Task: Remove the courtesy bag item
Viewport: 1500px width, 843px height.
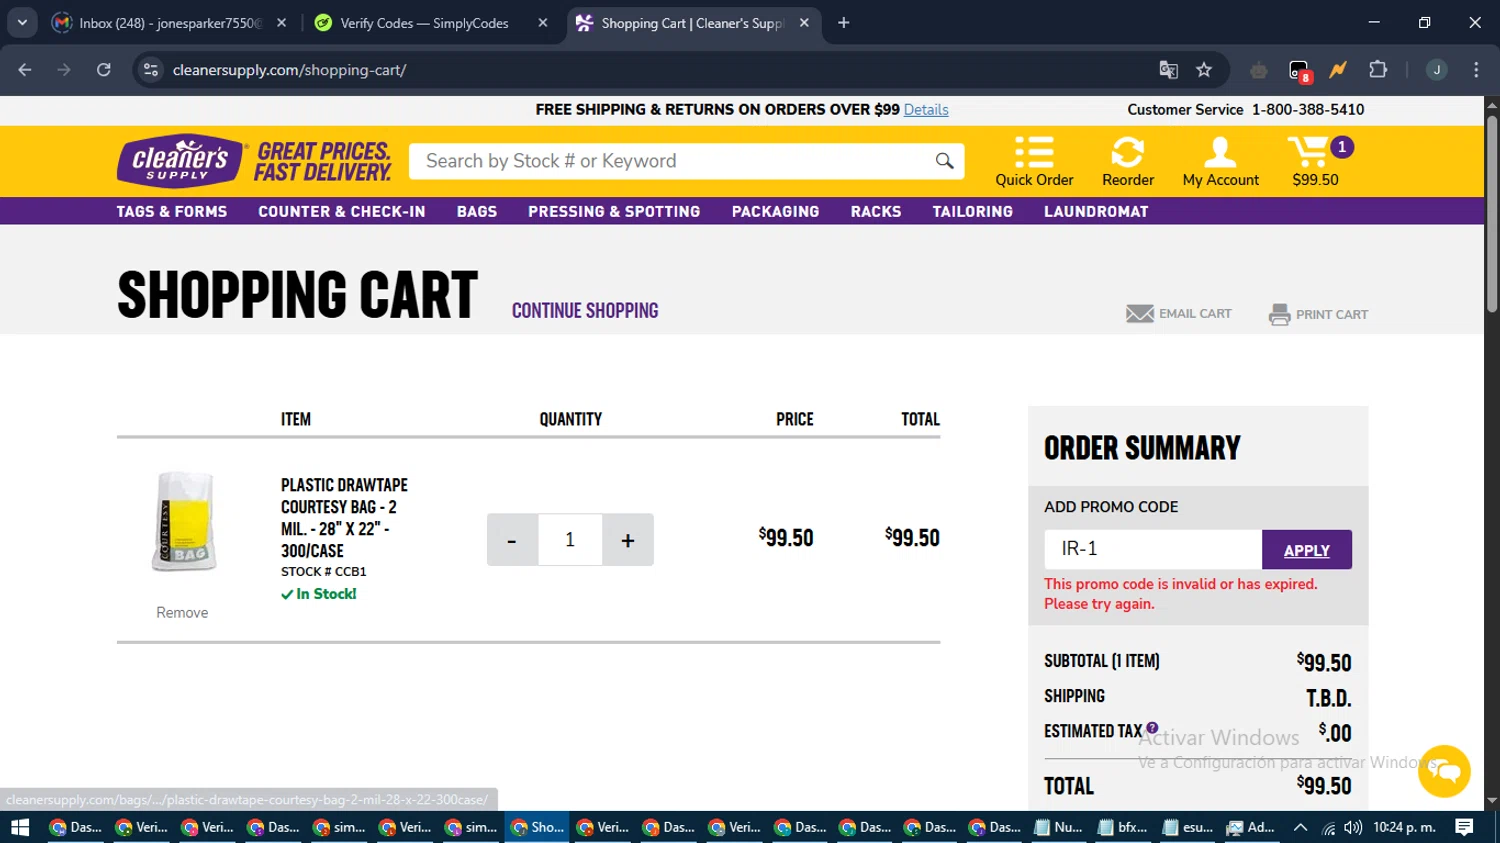Action: pyautogui.click(x=182, y=613)
